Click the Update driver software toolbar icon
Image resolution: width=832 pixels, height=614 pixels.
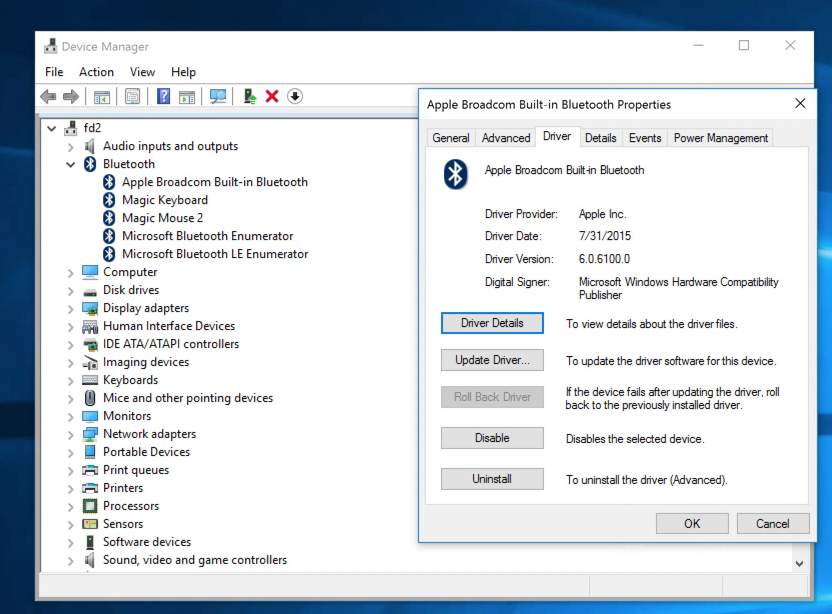pyautogui.click(x=249, y=97)
